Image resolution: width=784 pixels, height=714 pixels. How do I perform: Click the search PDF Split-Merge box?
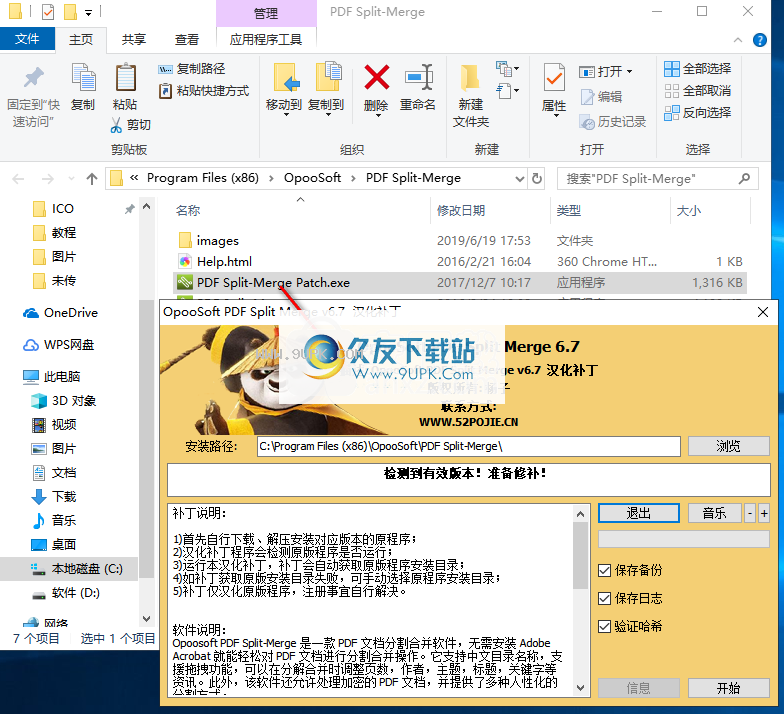658,178
